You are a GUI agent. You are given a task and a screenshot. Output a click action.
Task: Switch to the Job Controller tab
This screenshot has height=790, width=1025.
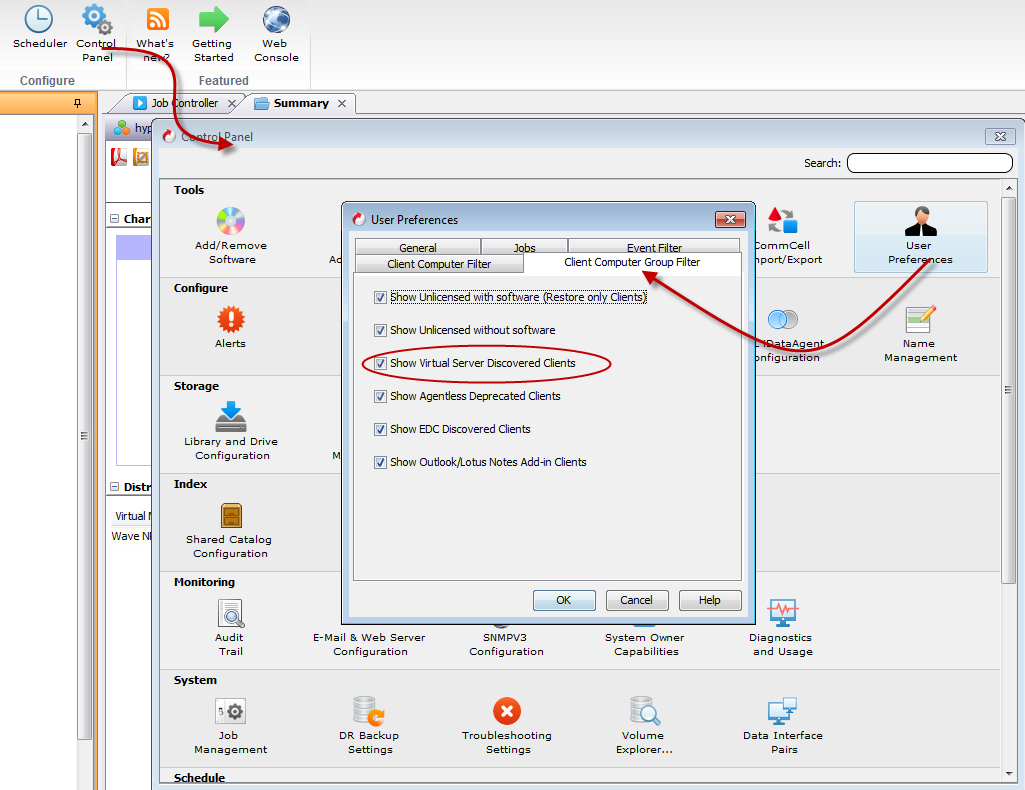184,103
